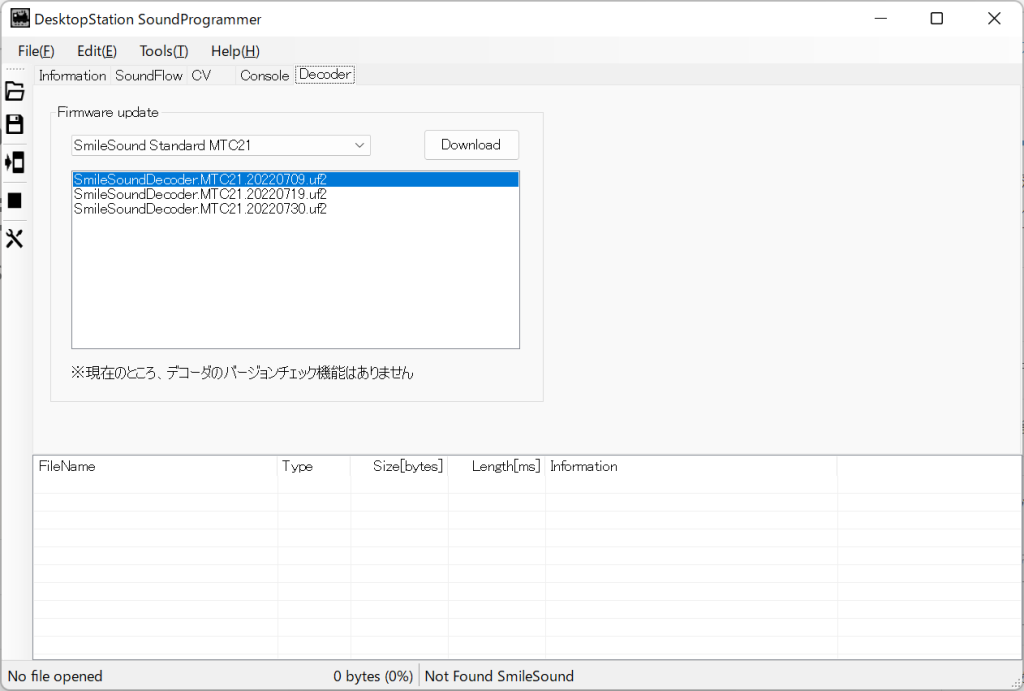Screen dimensions: 1024x691
Task: Open the wrench and screwdriver tools icon
Action: click(x=15, y=238)
